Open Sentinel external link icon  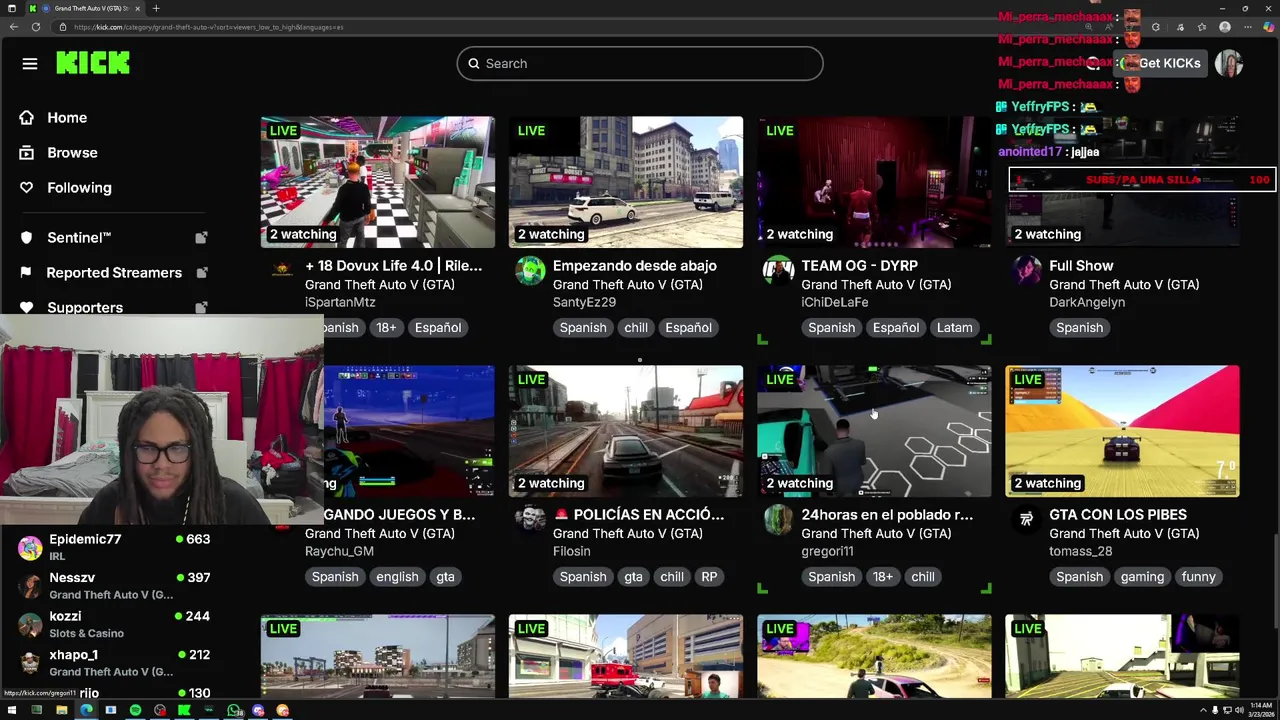tap(201, 238)
